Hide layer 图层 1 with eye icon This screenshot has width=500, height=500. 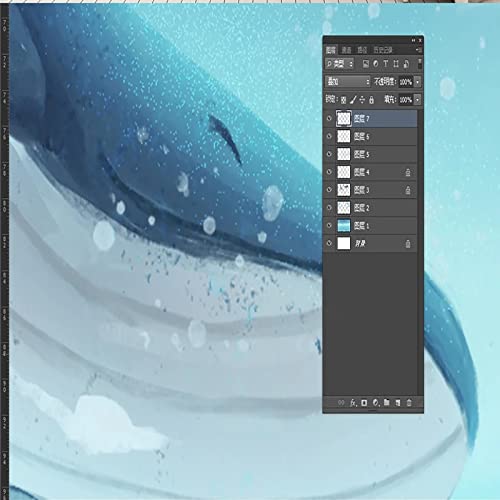(329, 226)
